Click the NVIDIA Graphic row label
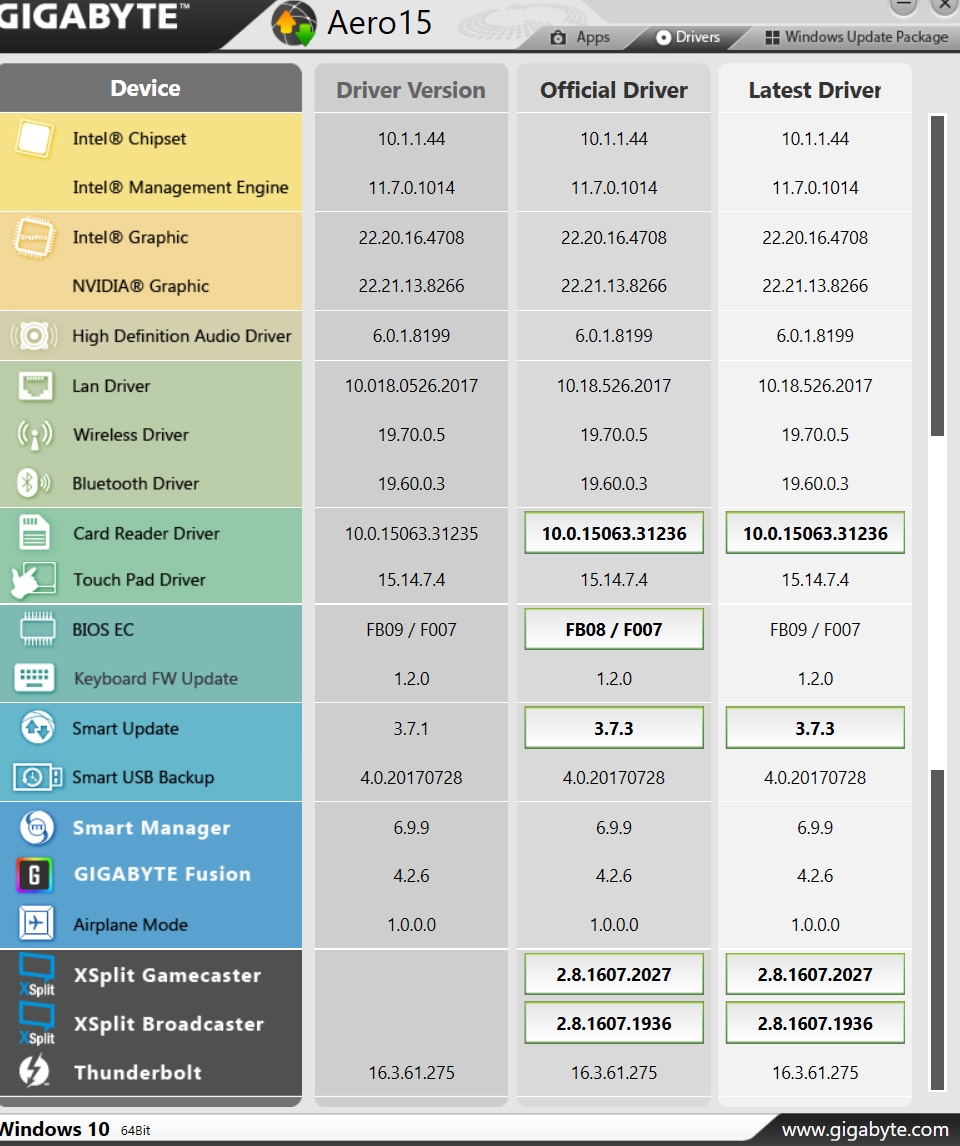Screen dimensions: 960x1146 pos(141,286)
